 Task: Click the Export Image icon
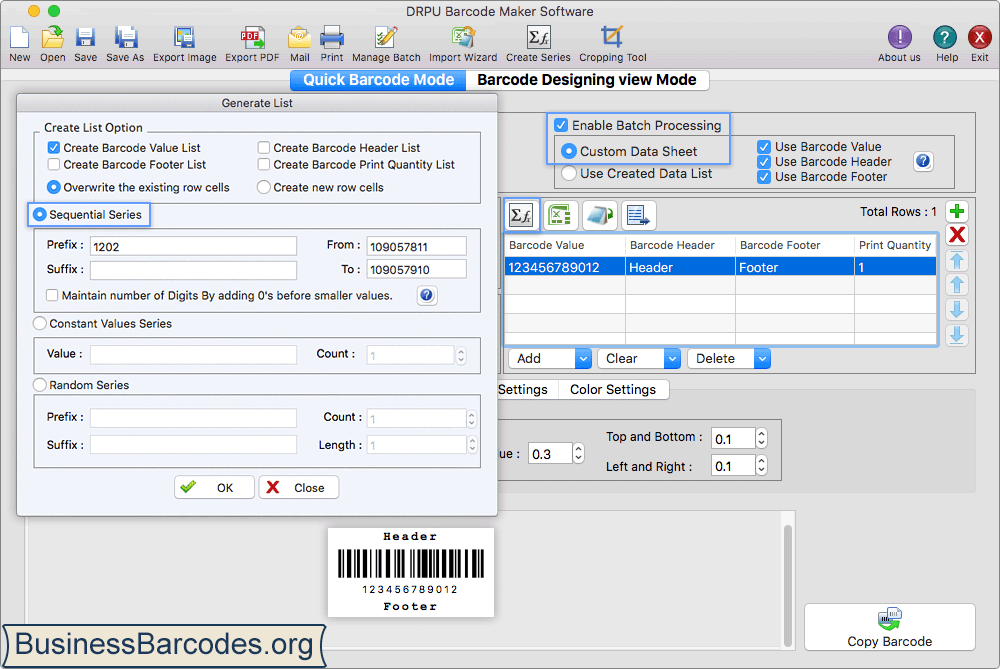(184, 40)
